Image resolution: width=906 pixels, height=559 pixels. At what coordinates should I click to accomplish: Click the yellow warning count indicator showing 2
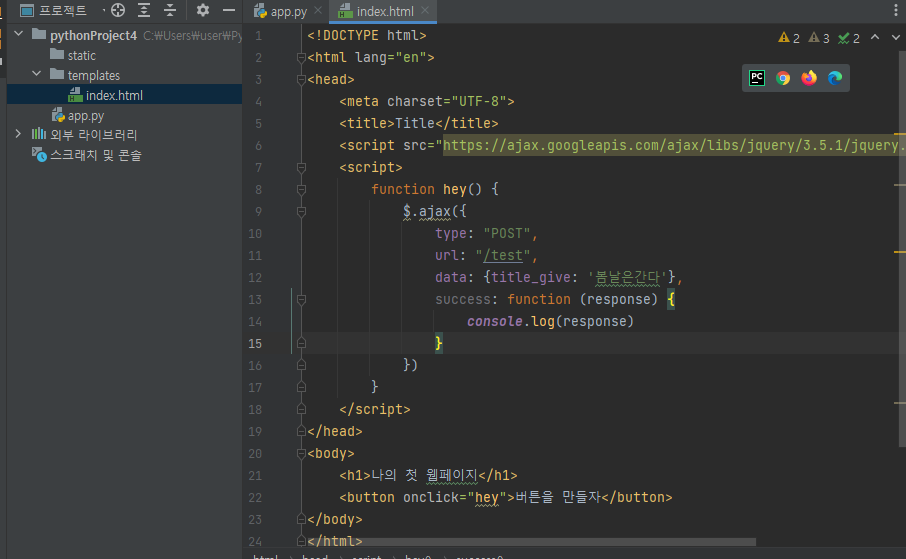pos(789,38)
